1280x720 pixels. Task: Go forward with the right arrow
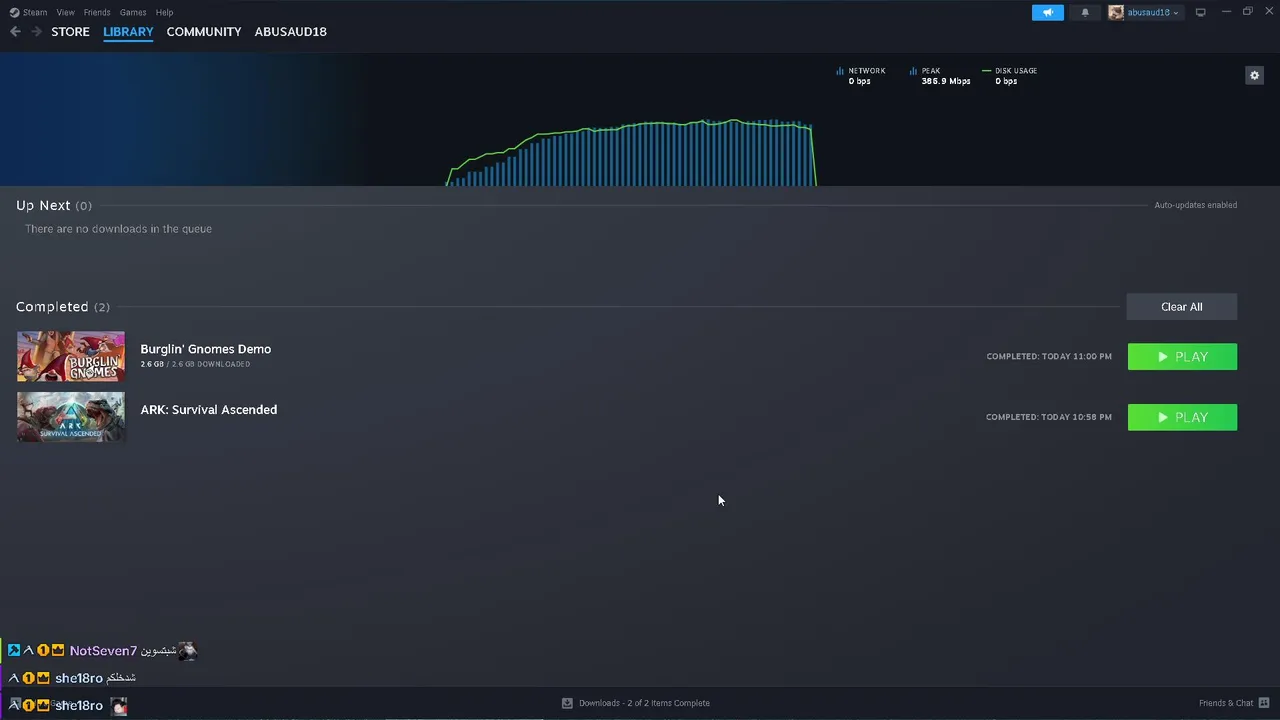pos(37,32)
